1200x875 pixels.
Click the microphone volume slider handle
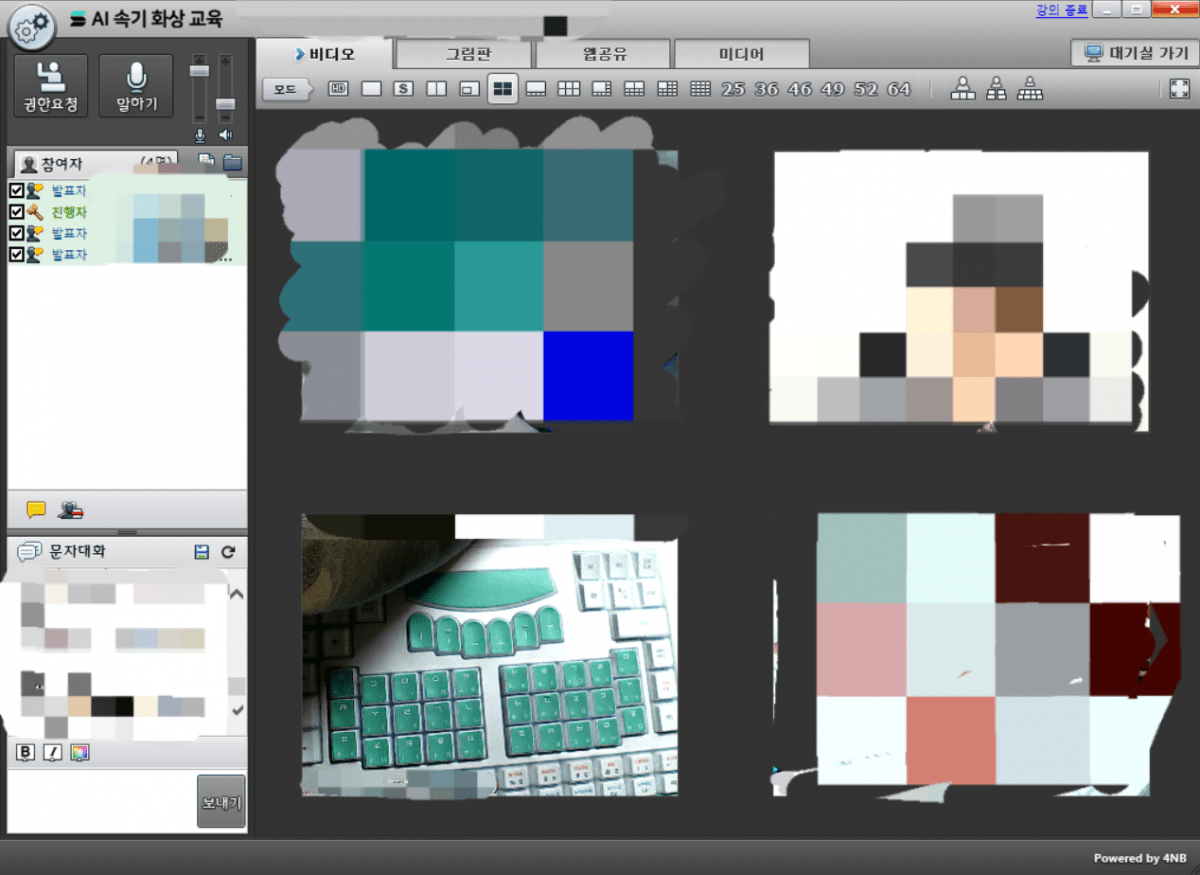200,71
